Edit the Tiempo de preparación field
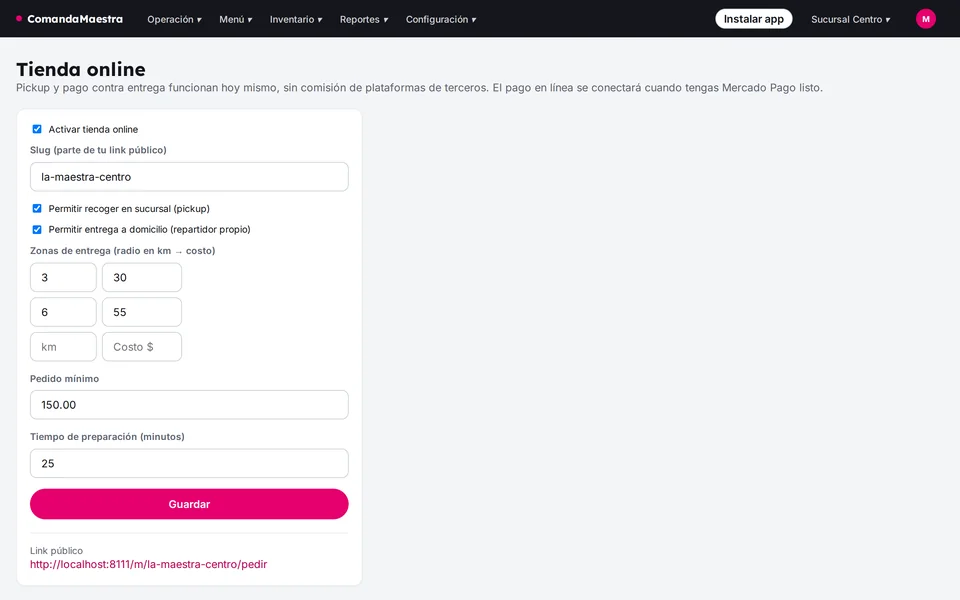The height and width of the screenshot is (600, 960). point(189,463)
